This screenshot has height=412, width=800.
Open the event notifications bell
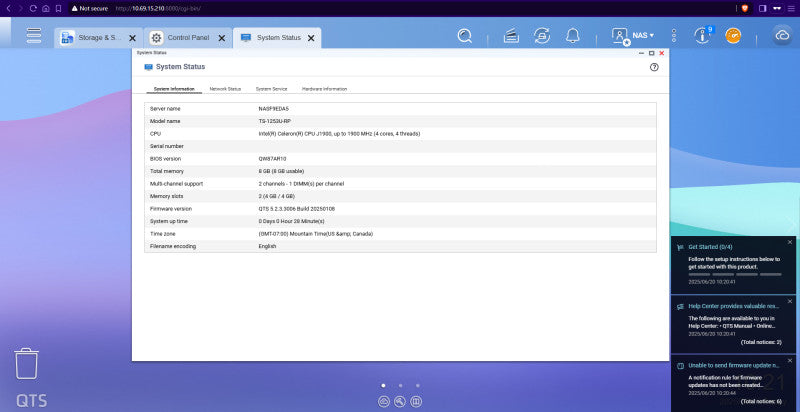pyautogui.click(x=572, y=36)
